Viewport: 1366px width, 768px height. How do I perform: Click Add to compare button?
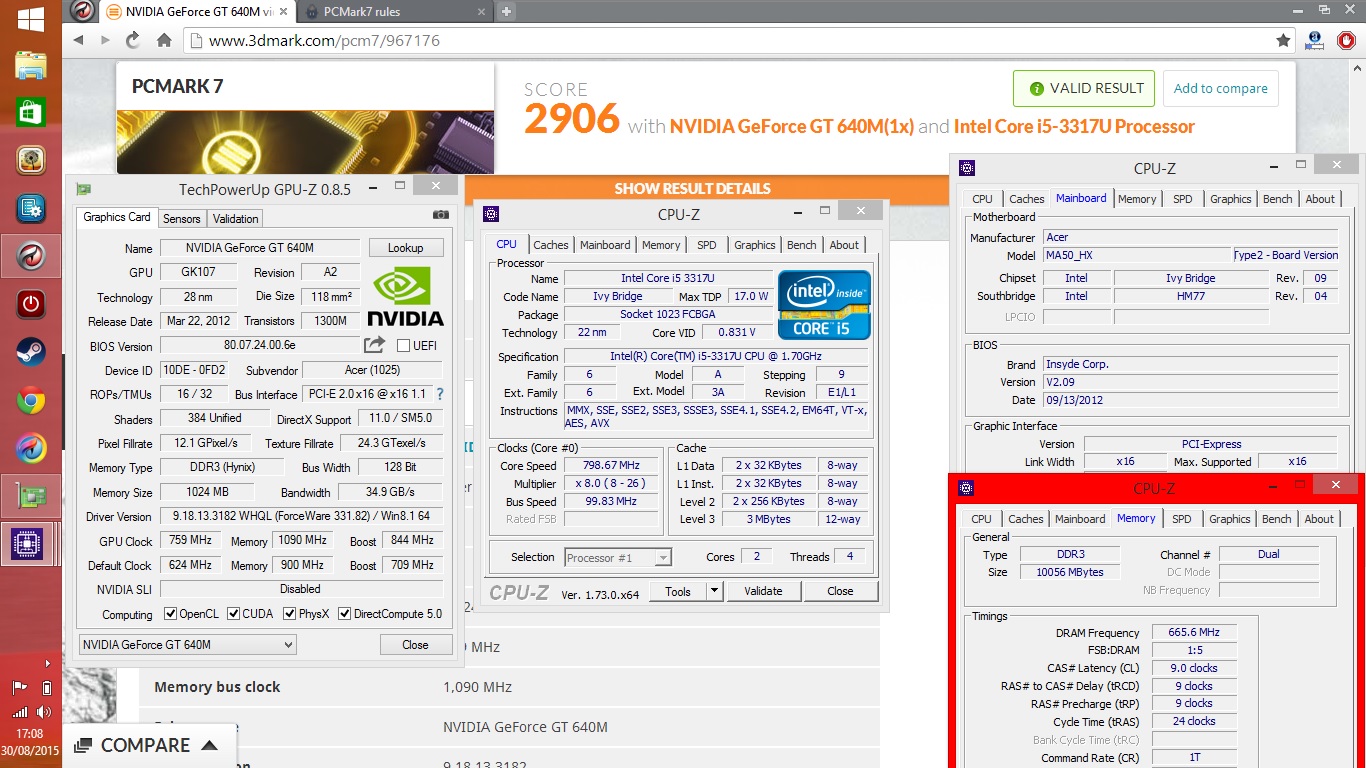point(1220,88)
